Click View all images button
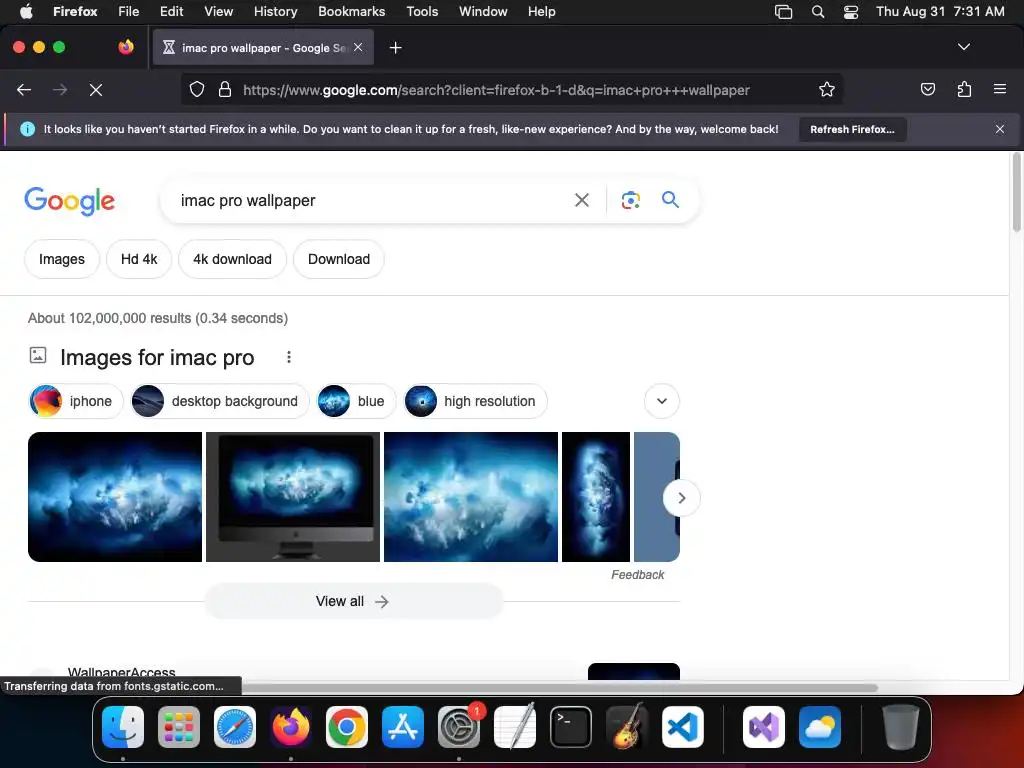This screenshot has height=768, width=1024. tap(353, 601)
